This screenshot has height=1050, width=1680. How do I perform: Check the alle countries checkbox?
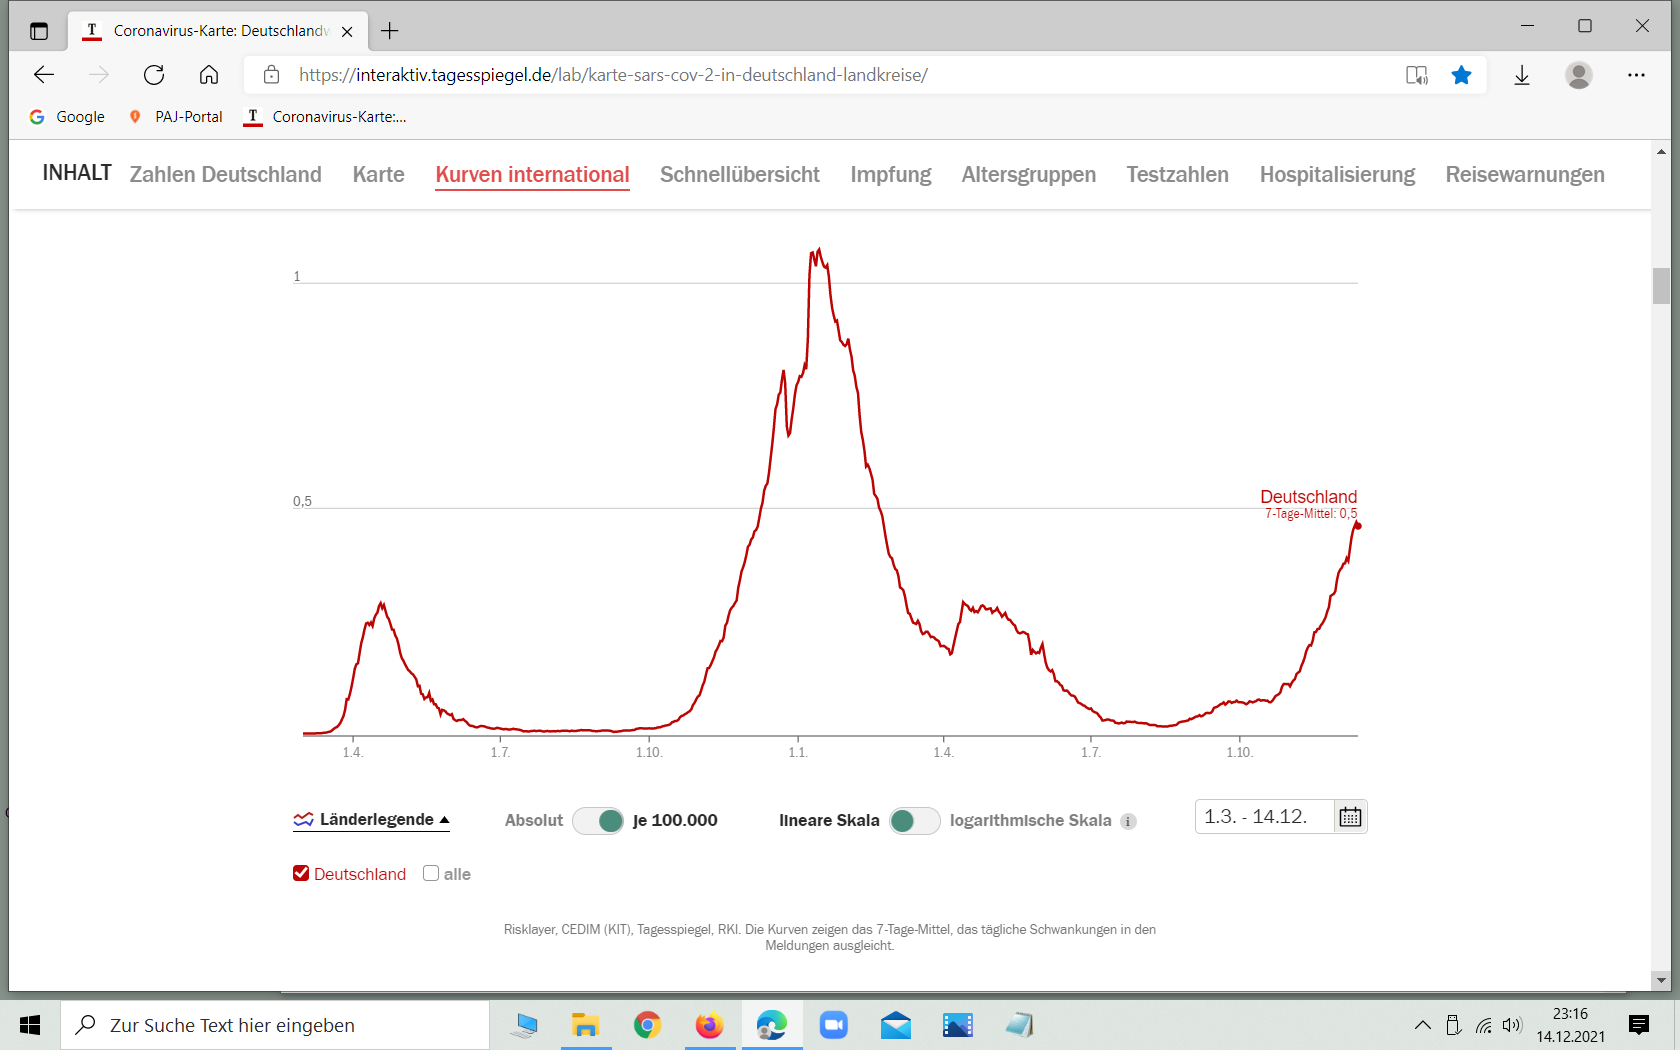[431, 873]
